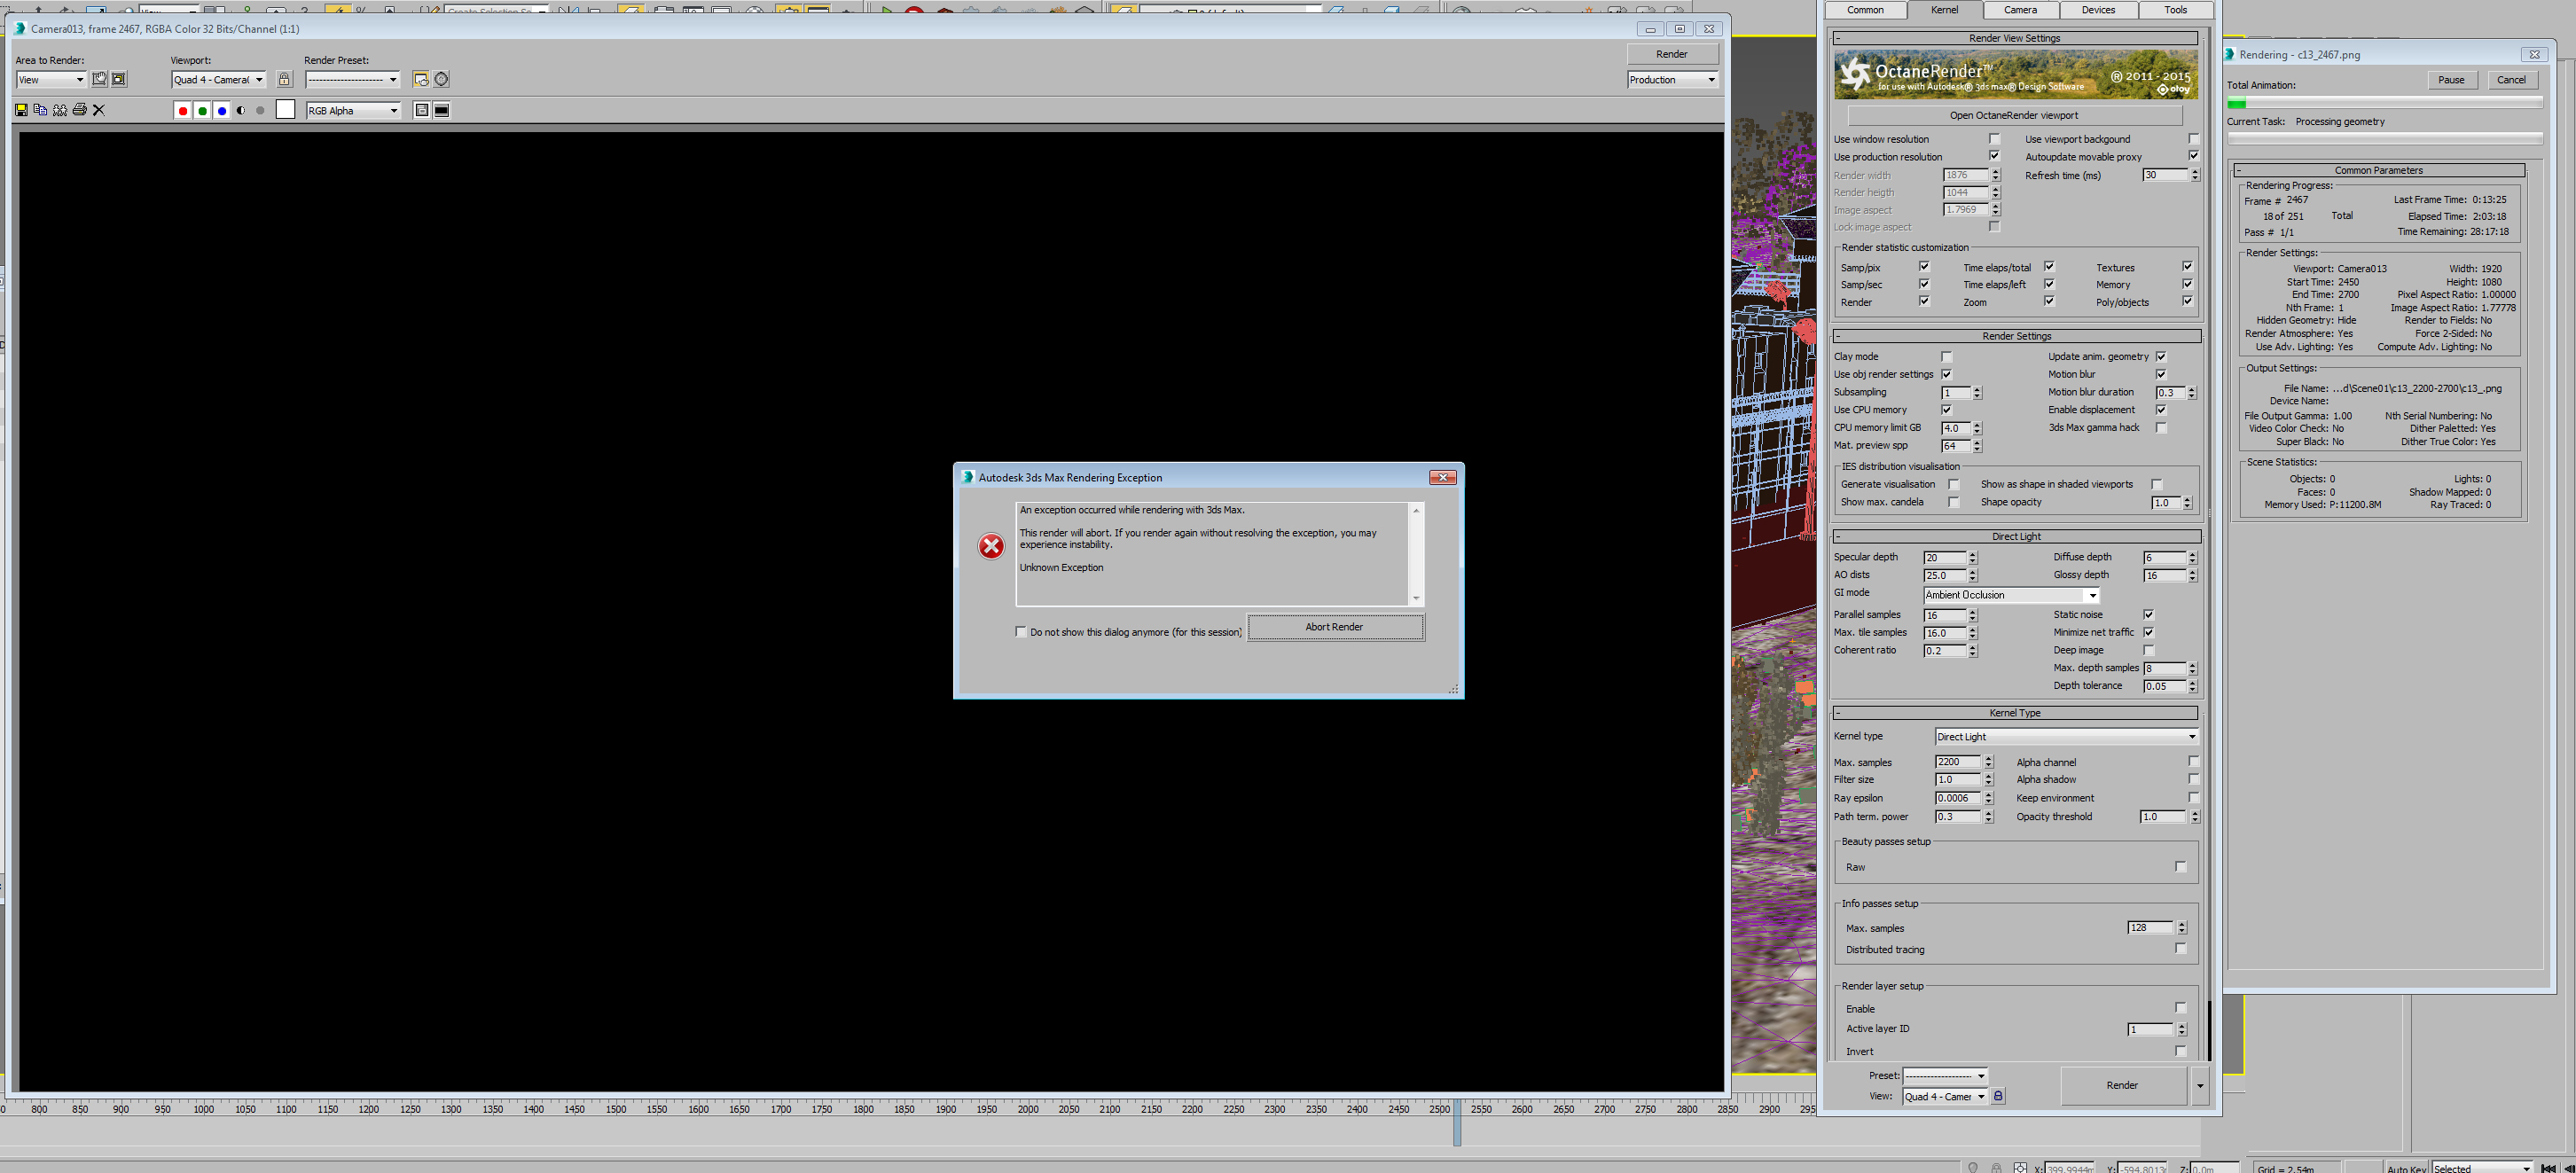Switch to the Camera tab
Image resolution: width=2576 pixels, height=1173 pixels.
pyautogui.click(x=2020, y=10)
